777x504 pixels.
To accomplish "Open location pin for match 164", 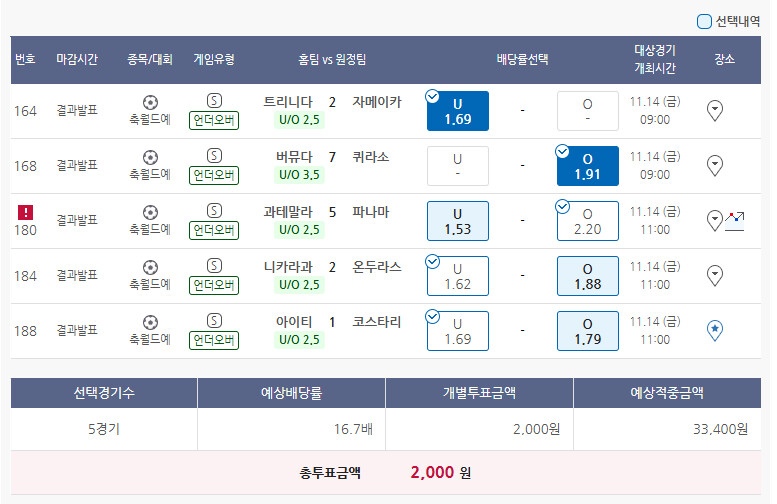I will pos(715,110).
